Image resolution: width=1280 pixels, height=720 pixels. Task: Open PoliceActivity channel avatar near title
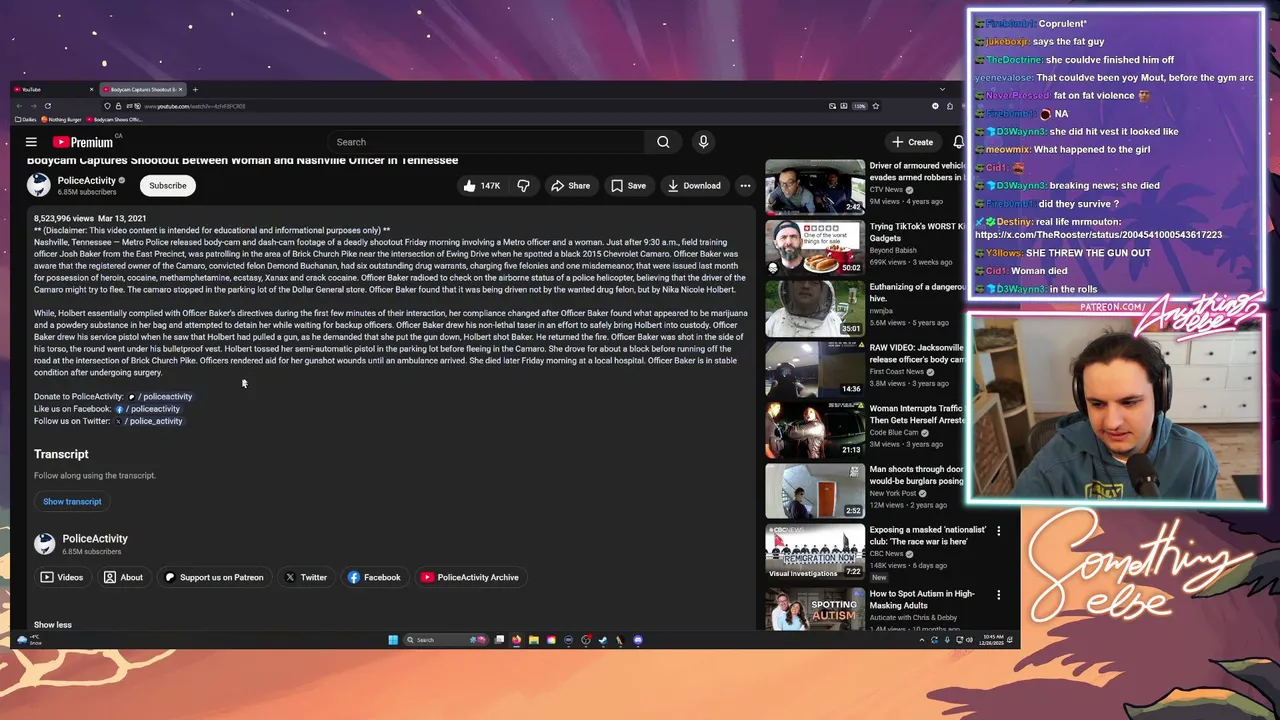click(39, 185)
